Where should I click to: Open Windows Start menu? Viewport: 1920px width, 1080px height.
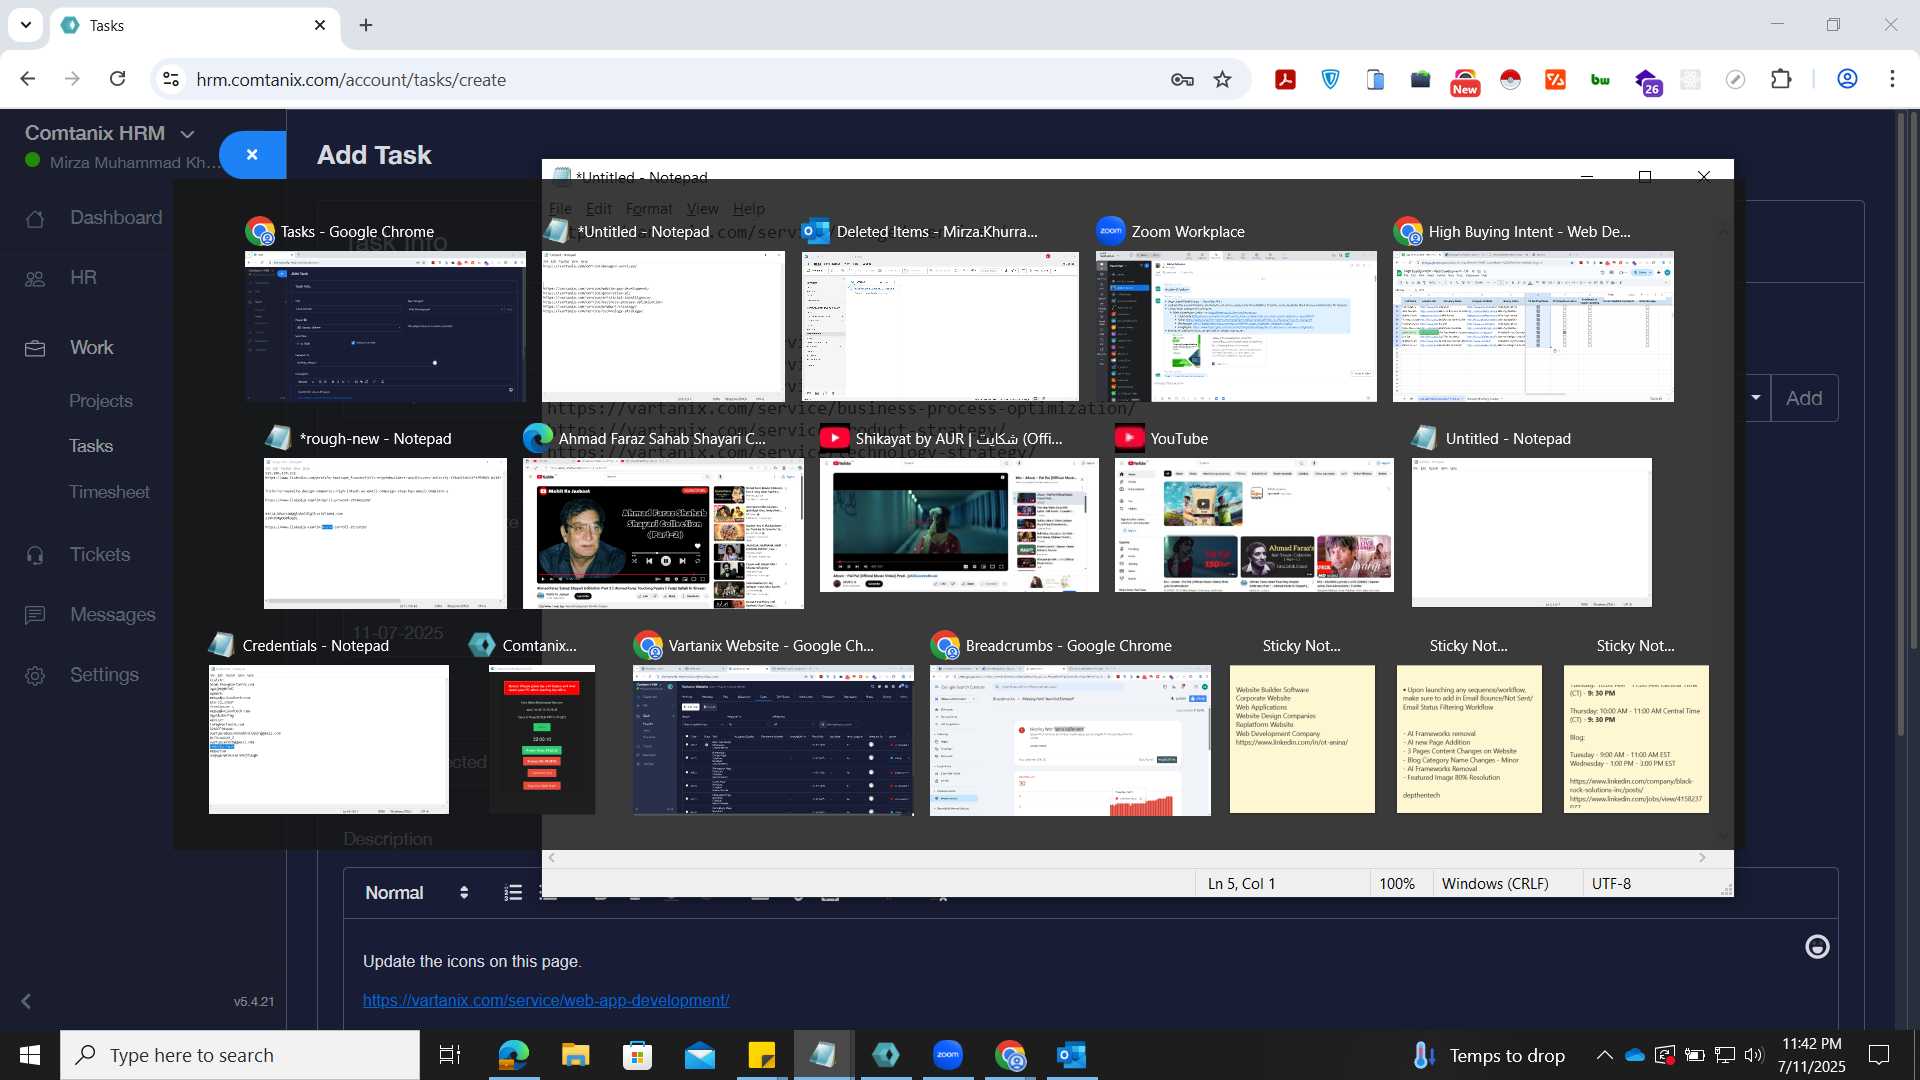(30, 1055)
